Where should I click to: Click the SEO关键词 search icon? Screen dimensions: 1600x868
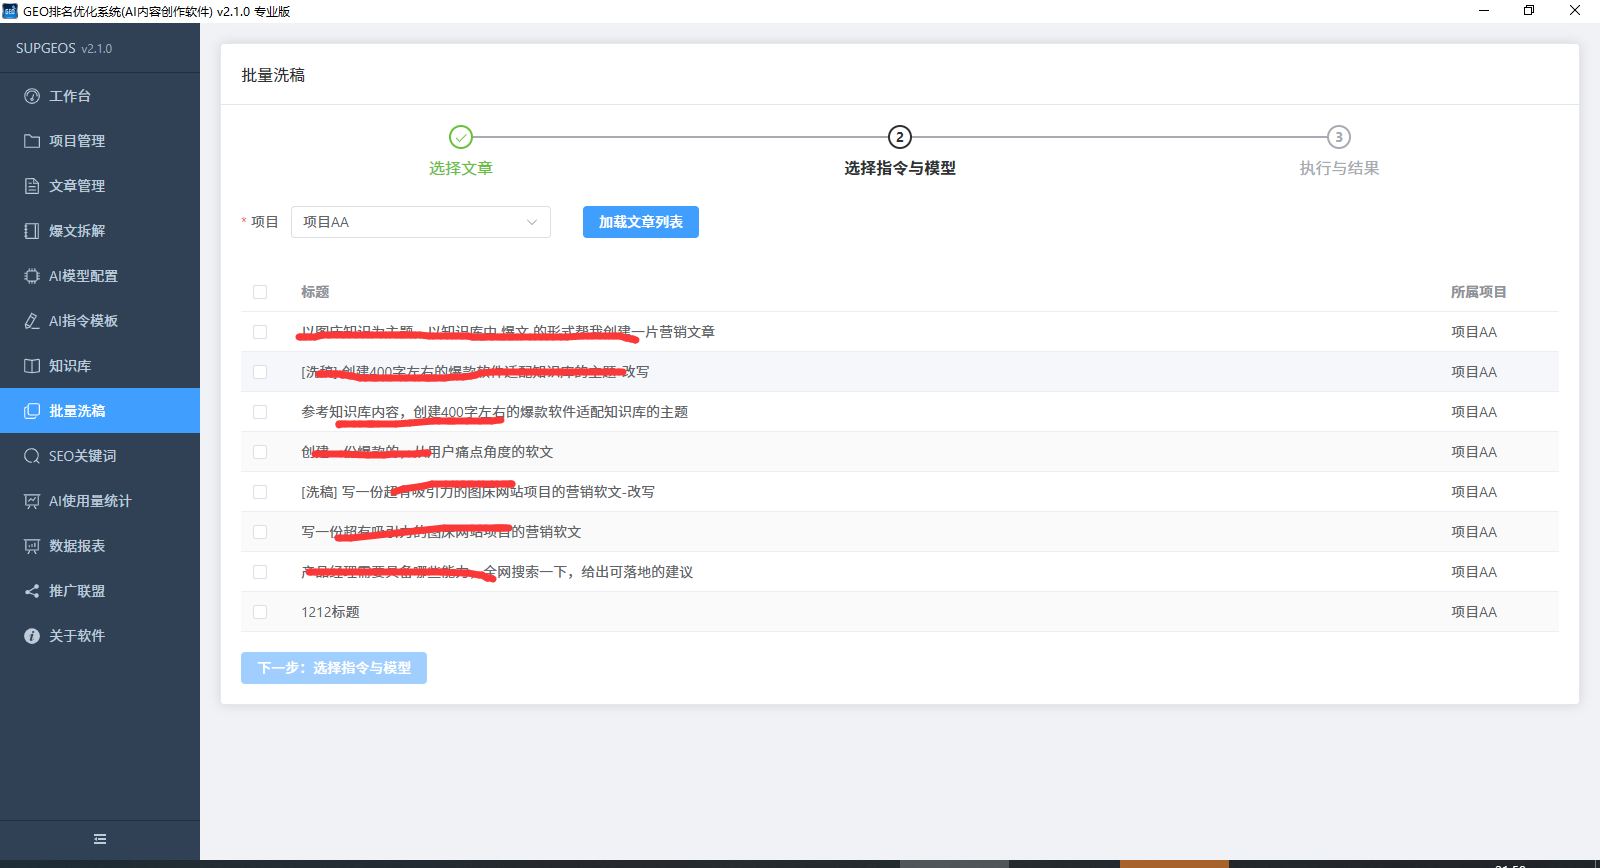pyautogui.click(x=32, y=456)
